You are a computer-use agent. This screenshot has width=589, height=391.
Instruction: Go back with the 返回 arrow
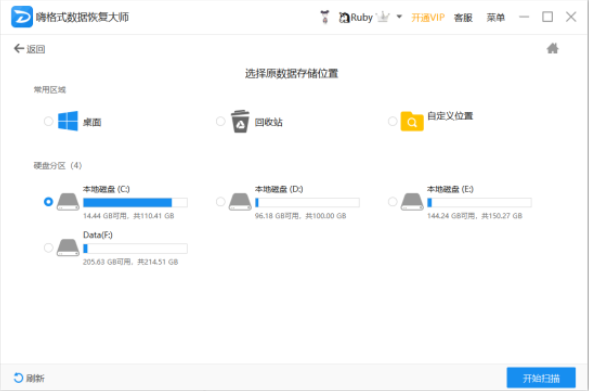(x=29, y=49)
